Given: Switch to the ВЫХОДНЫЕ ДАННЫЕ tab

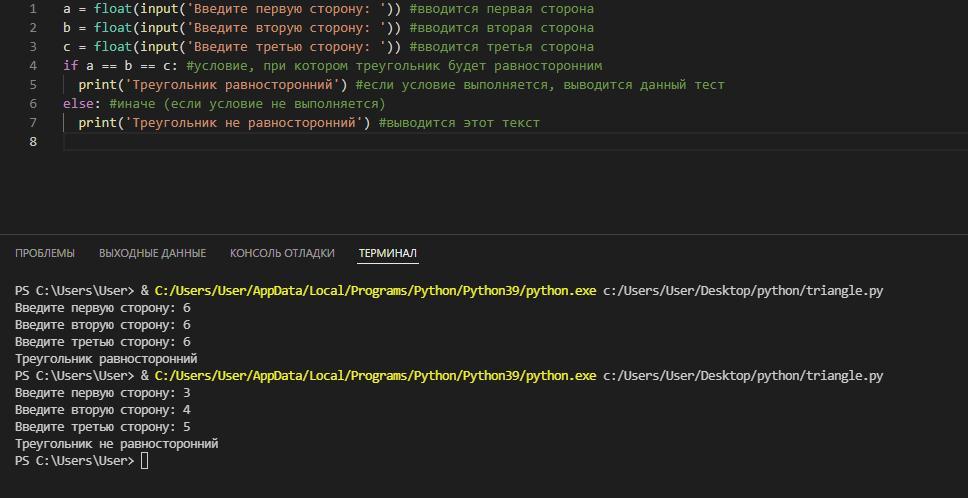Looking at the screenshot, I should 152,253.
